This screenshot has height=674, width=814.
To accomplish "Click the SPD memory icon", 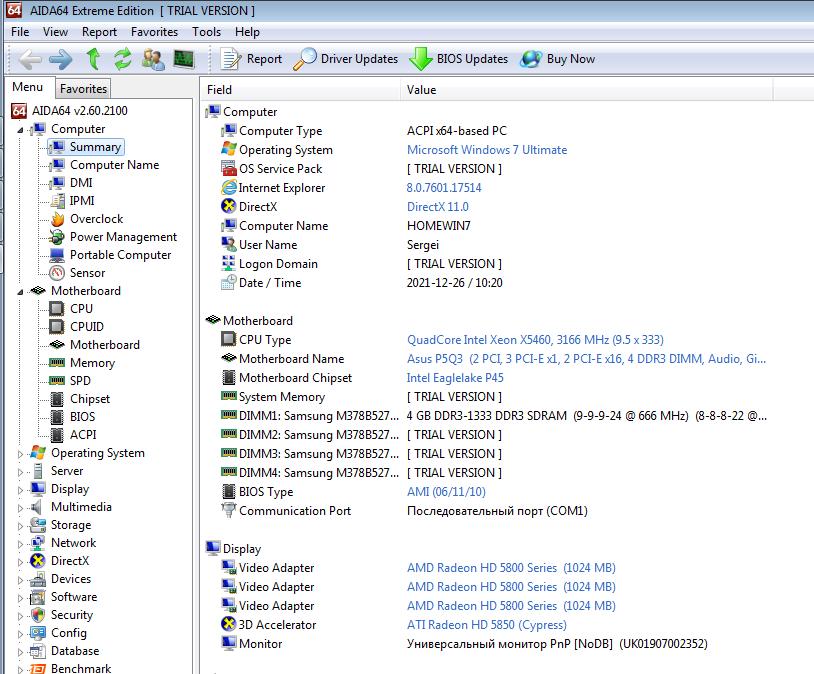I will tap(57, 381).
